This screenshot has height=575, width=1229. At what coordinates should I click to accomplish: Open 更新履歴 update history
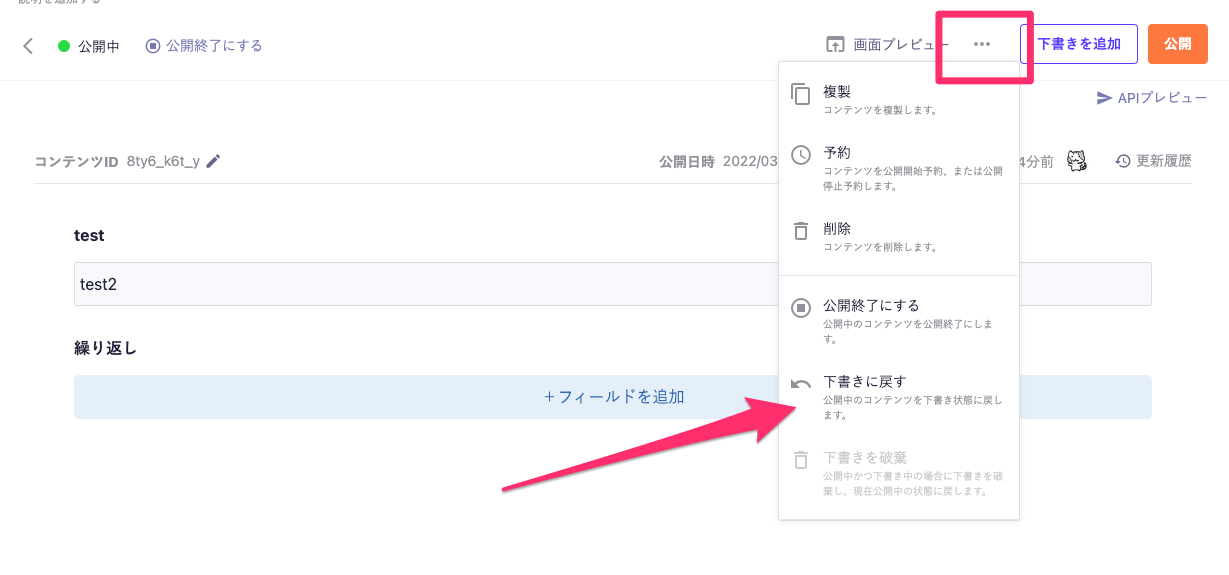pos(1153,161)
